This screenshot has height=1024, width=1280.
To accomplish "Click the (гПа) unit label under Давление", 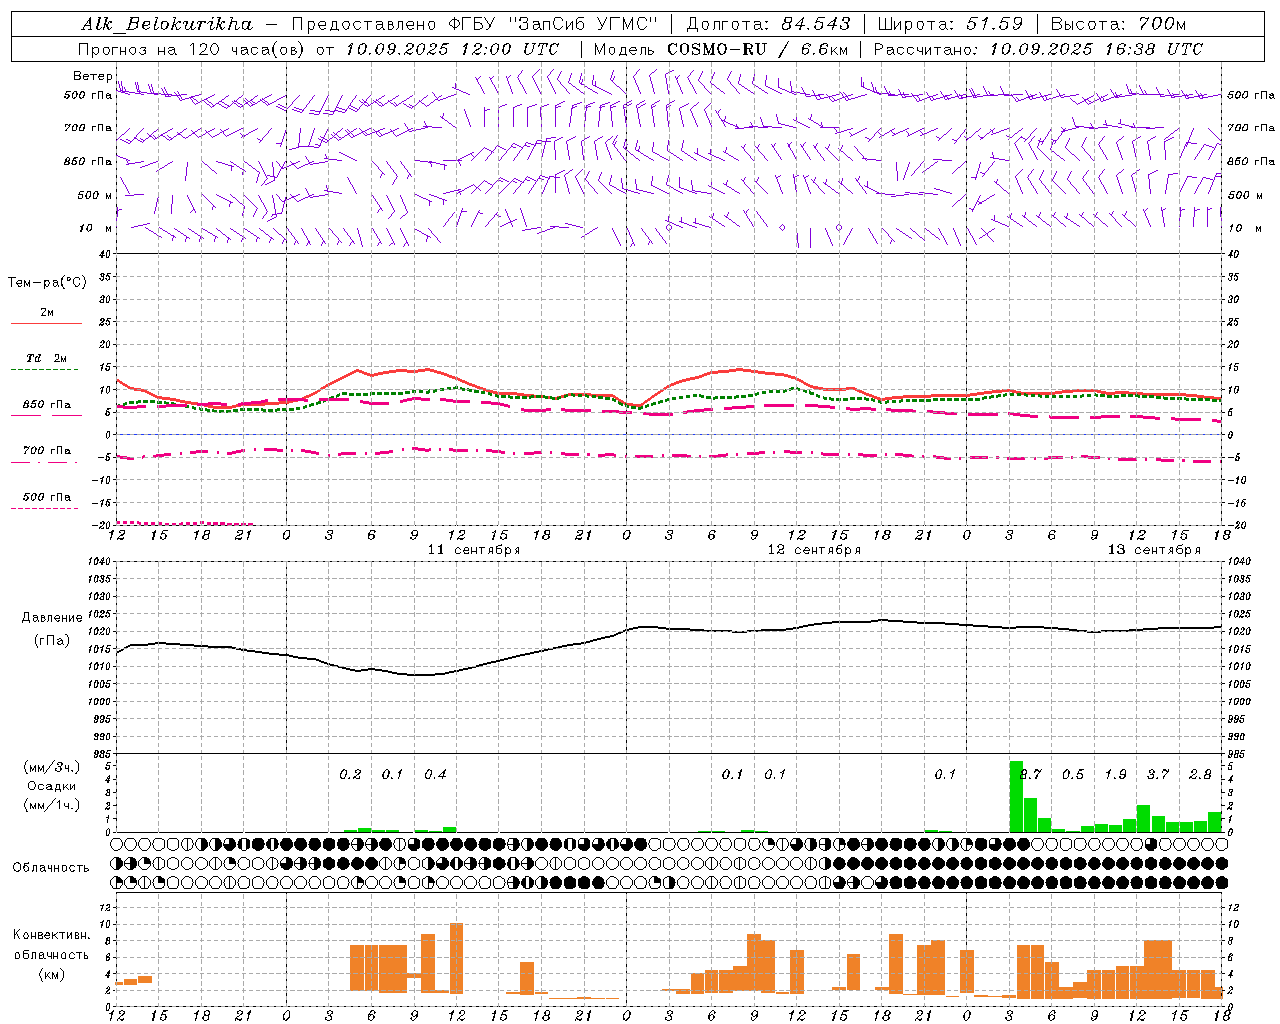I will coord(52,640).
